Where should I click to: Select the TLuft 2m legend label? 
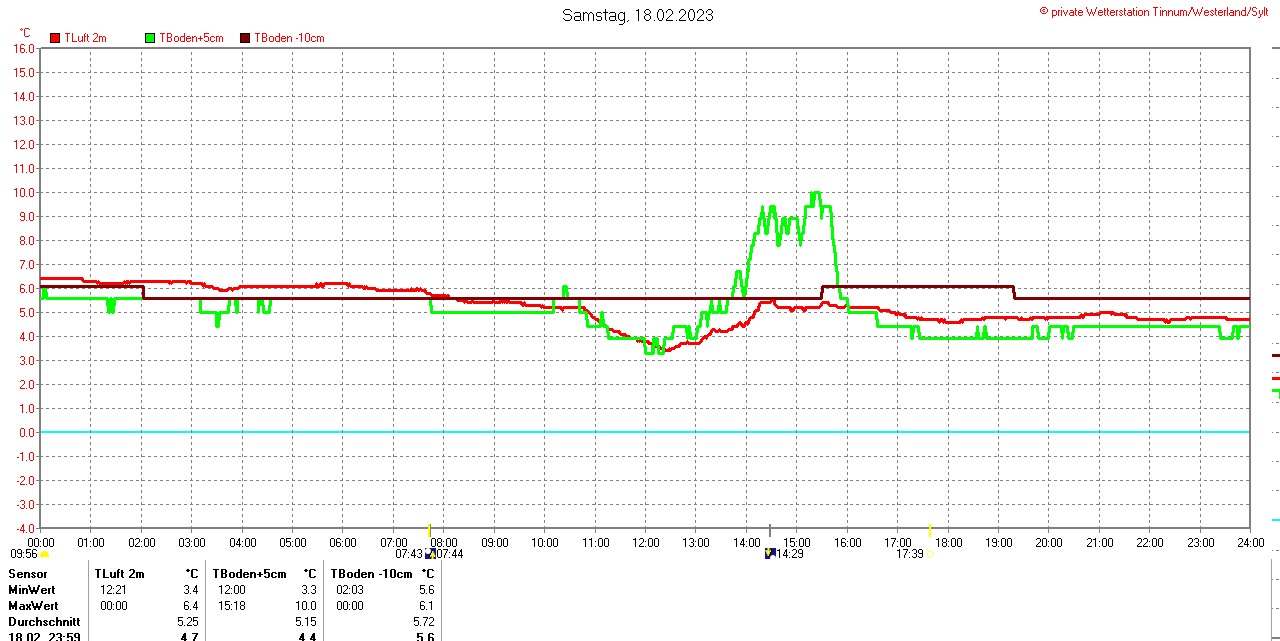[x=85, y=38]
